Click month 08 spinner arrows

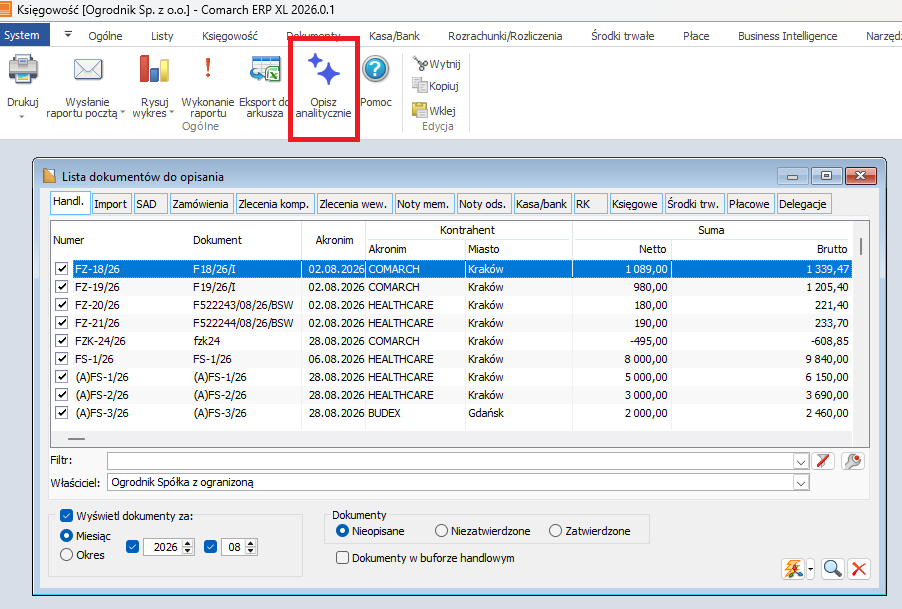tap(250, 547)
